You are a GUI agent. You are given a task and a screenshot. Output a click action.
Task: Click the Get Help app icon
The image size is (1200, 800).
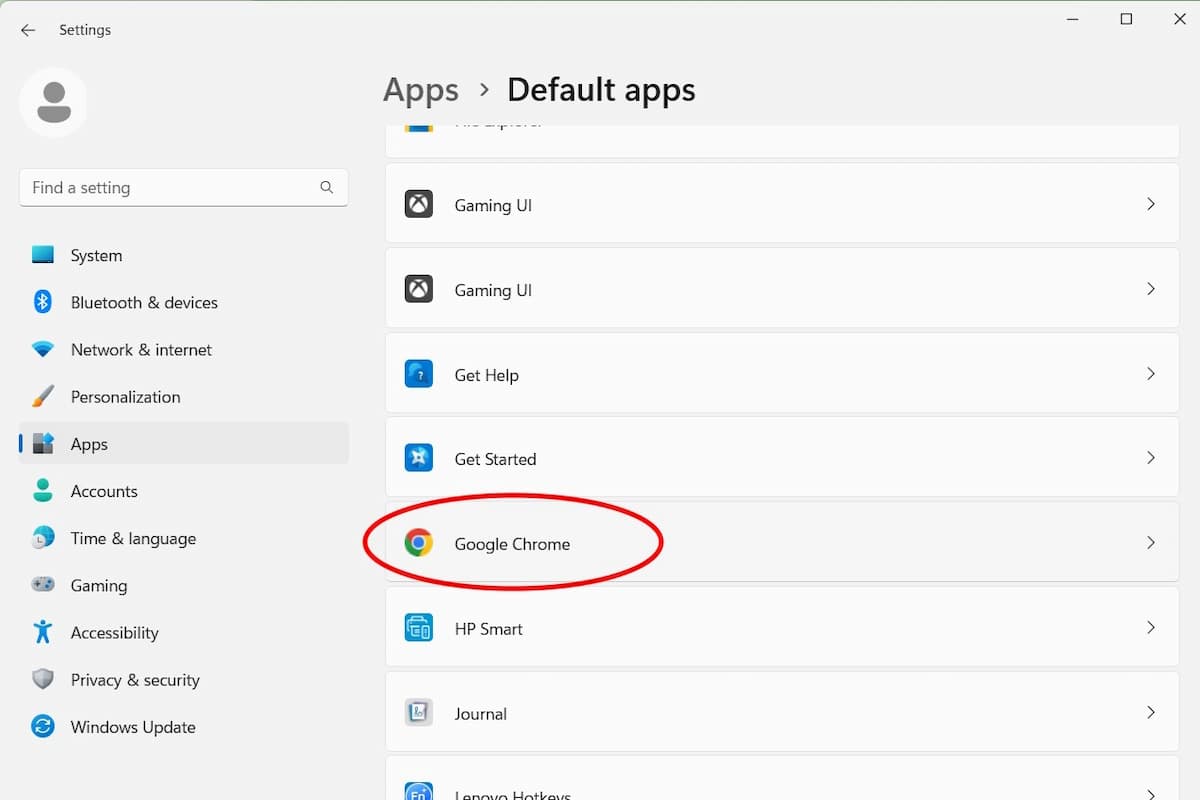click(419, 375)
